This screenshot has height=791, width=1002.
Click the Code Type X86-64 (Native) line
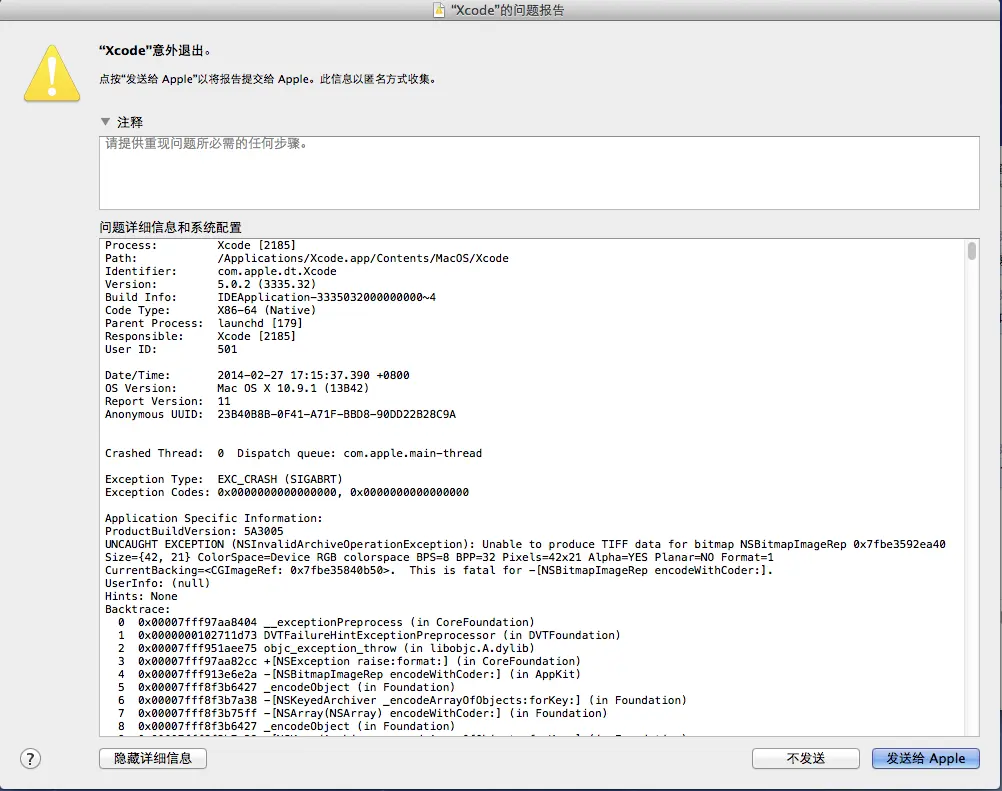coord(210,310)
